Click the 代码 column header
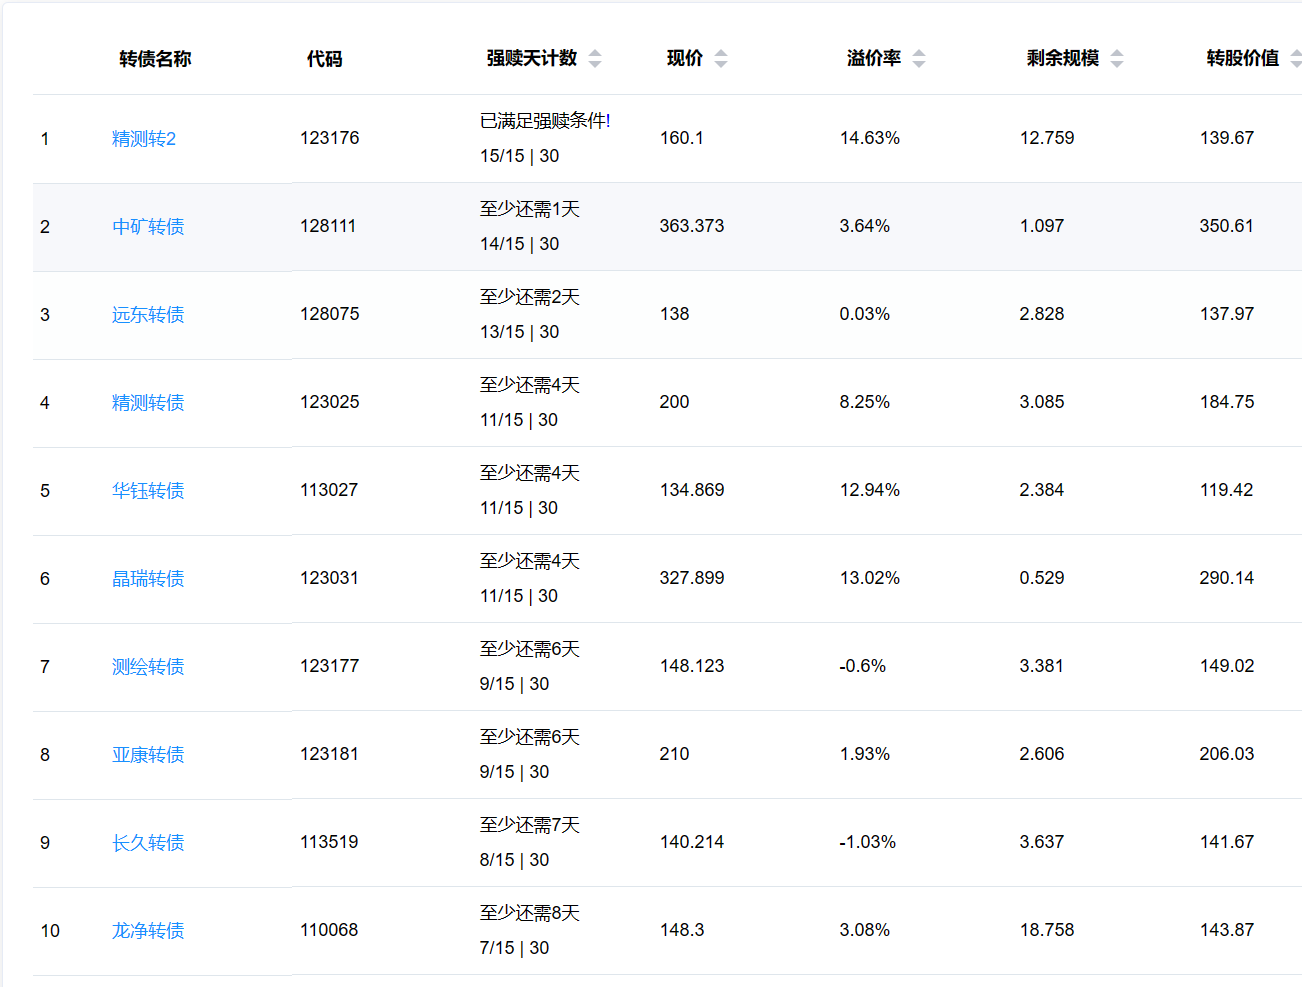This screenshot has height=987, width=1302. (x=324, y=59)
